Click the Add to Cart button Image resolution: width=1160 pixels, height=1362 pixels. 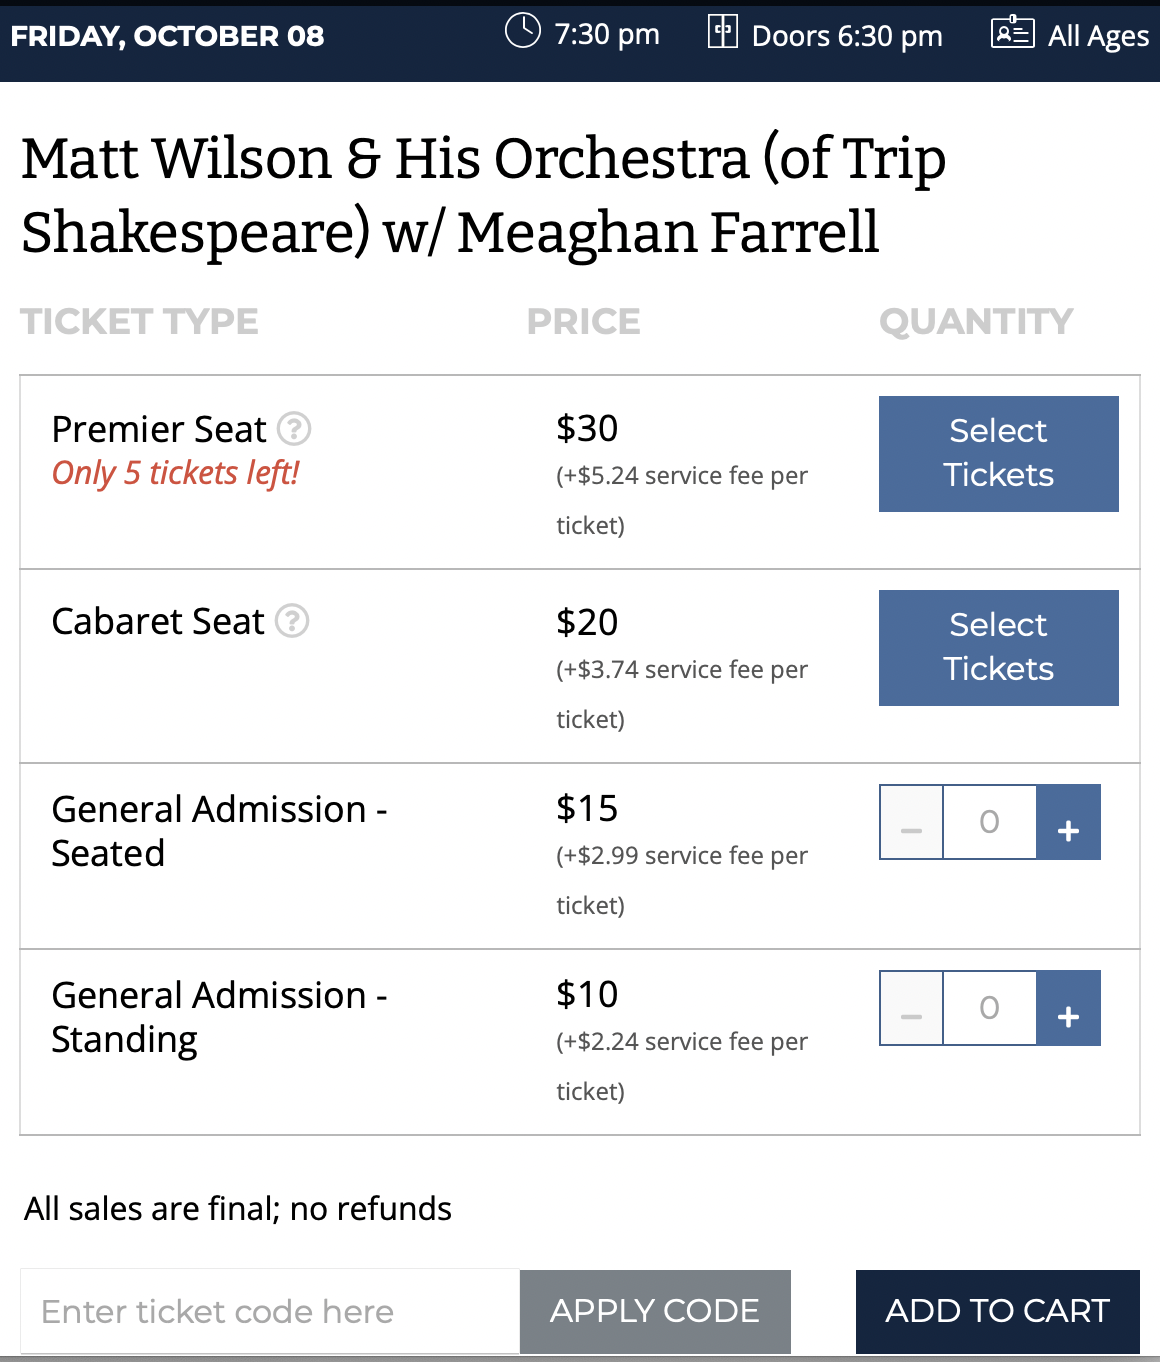(998, 1311)
